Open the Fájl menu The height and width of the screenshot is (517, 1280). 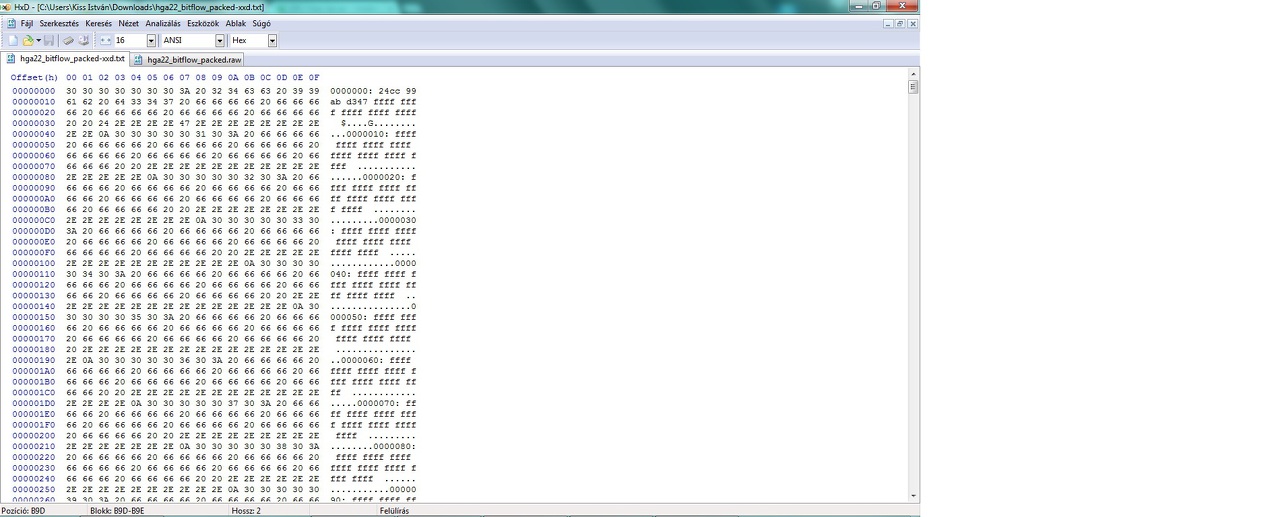coord(27,23)
